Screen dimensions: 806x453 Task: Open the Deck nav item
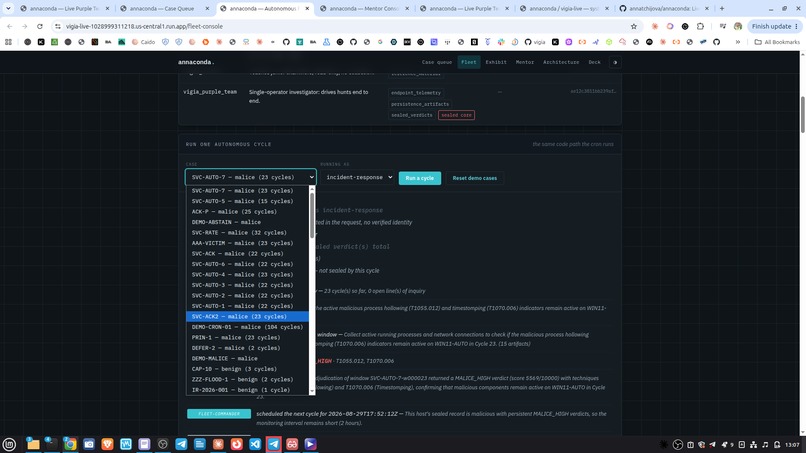tap(594, 62)
